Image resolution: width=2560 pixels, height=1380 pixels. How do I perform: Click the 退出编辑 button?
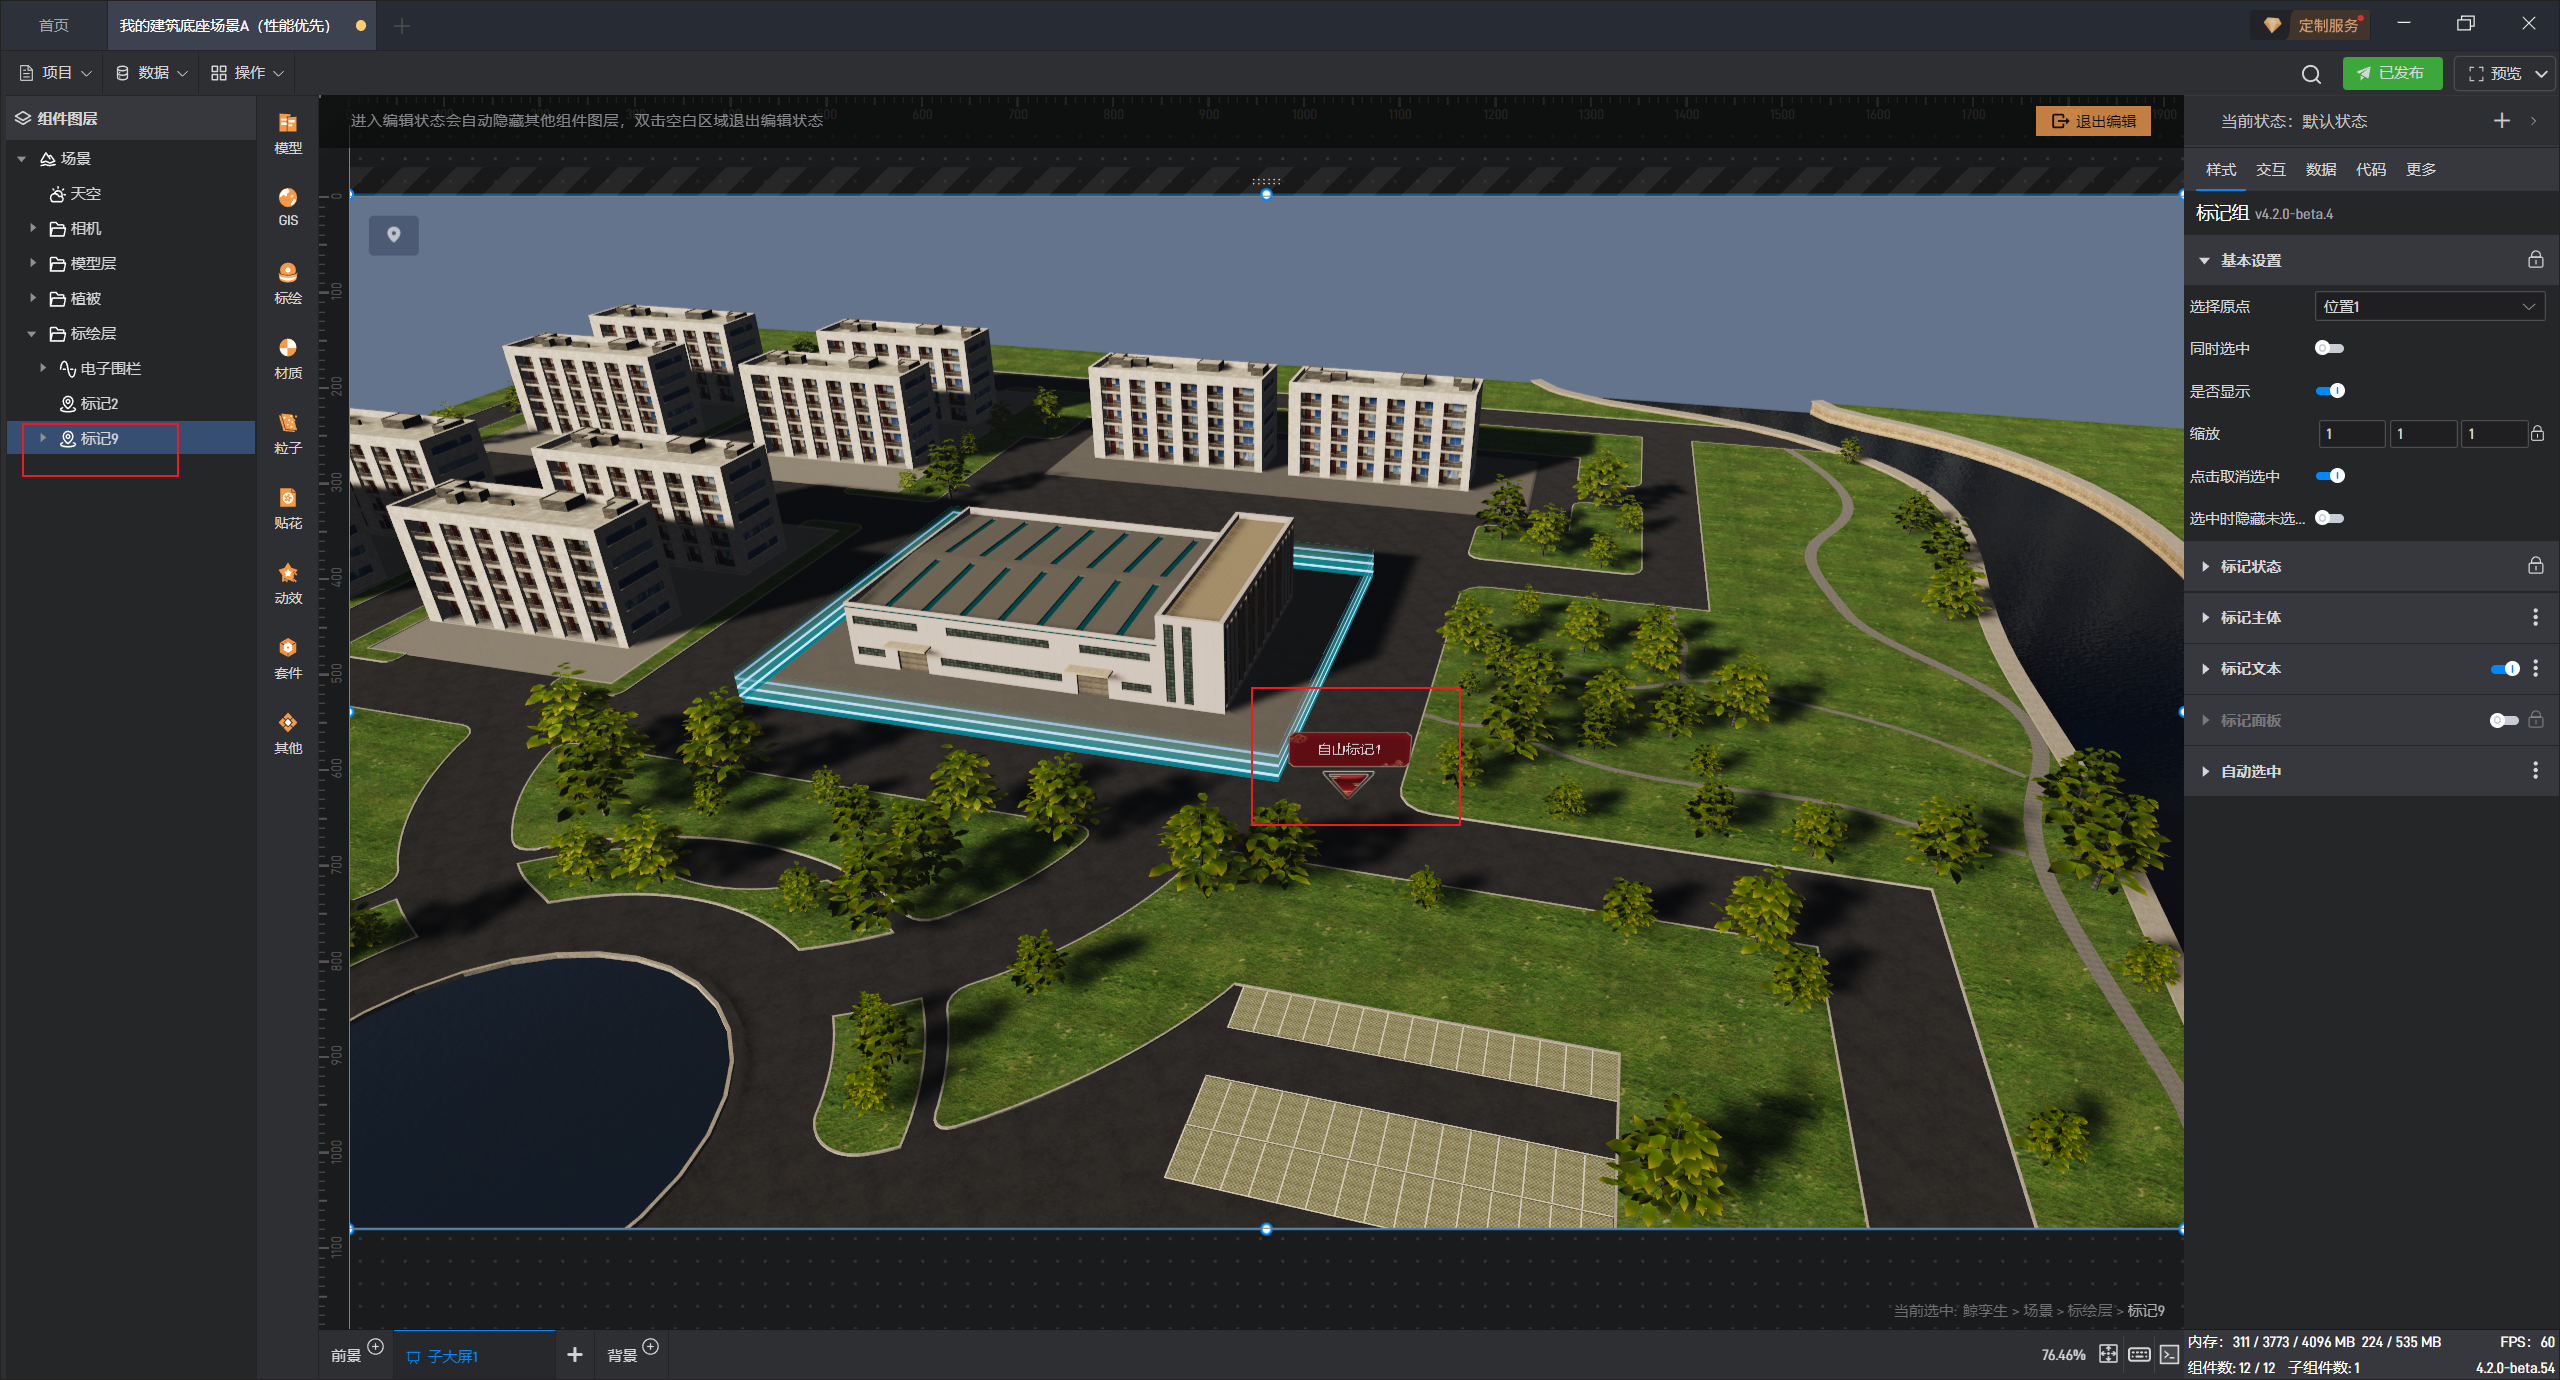[x=2093, y=121]
